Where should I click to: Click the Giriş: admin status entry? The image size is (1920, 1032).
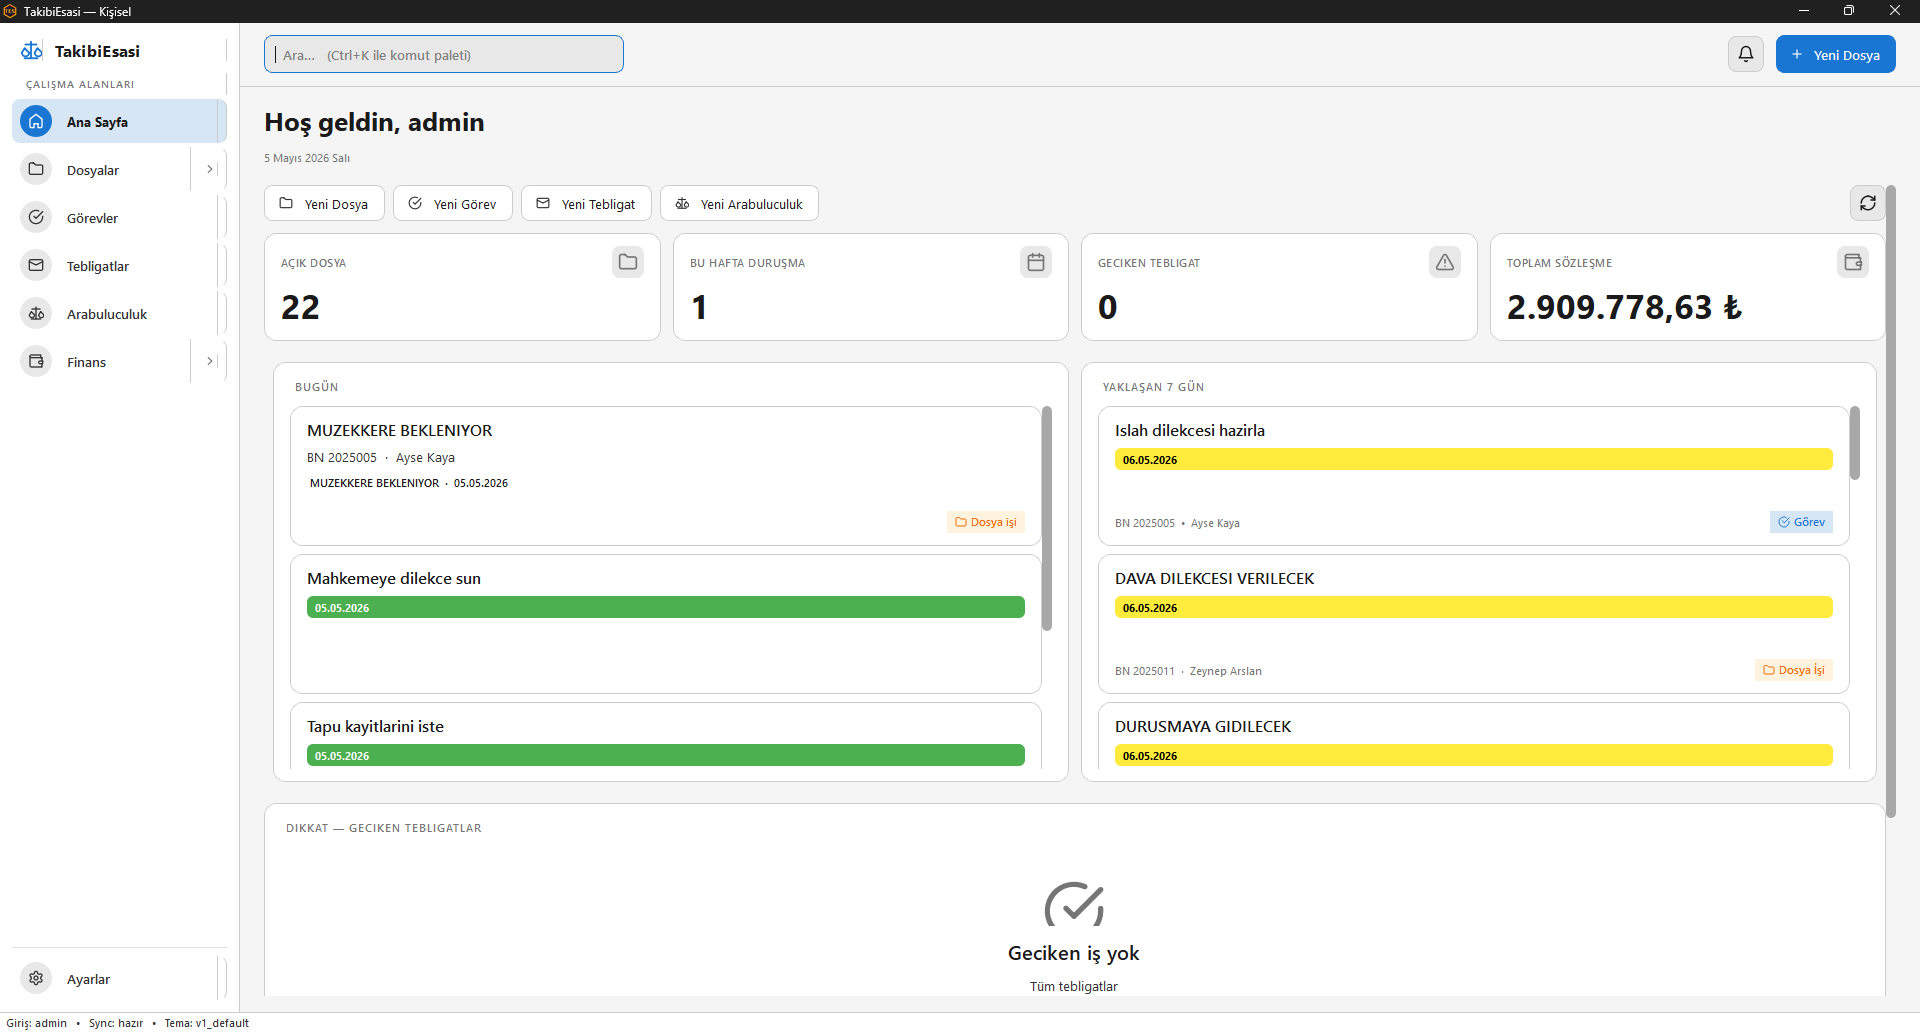click(37, 1023)
